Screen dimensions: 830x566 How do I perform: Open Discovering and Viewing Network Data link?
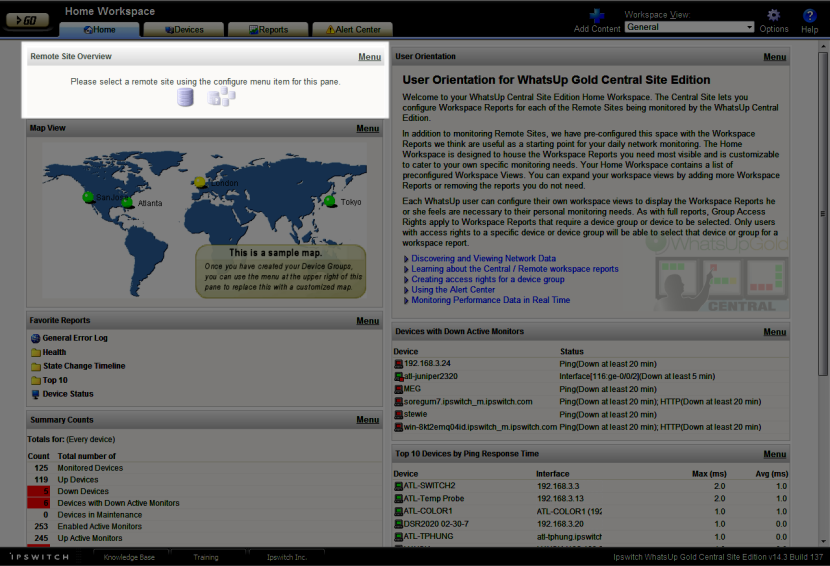point(483,258)
